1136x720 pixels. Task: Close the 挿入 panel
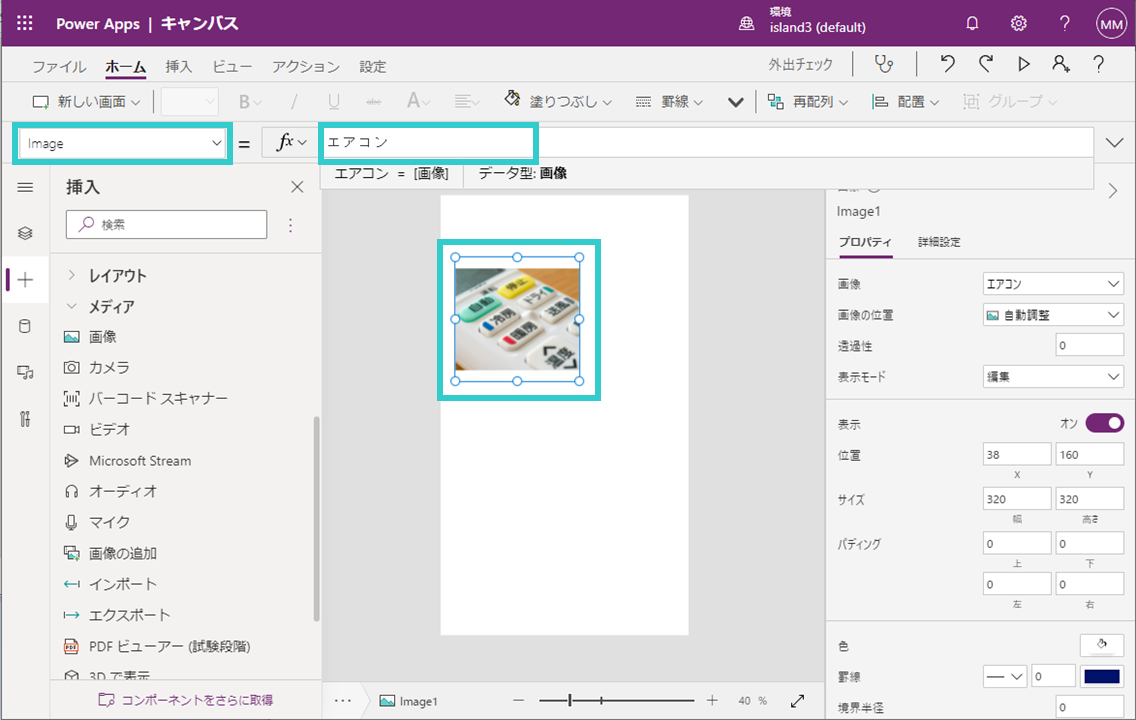[297, 187]
